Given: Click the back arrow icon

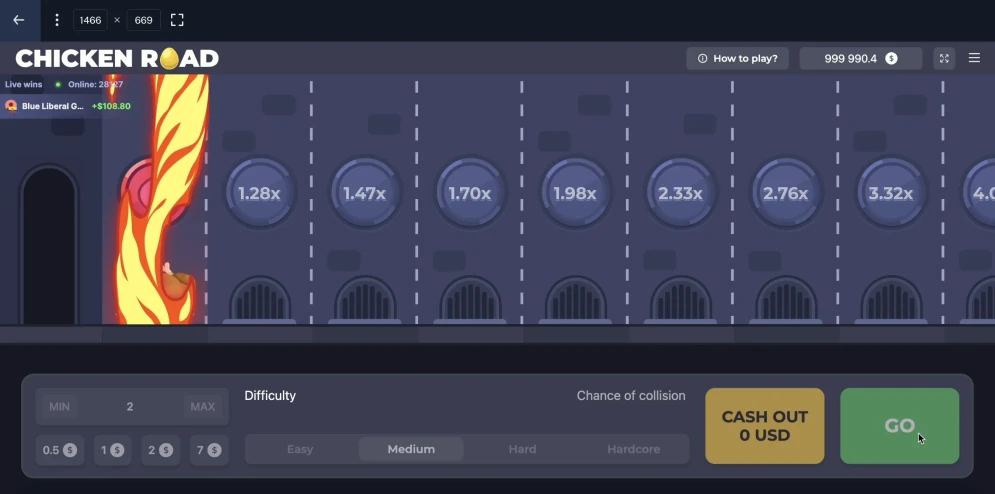Looking at the screenshot, I should pos(19,20).
